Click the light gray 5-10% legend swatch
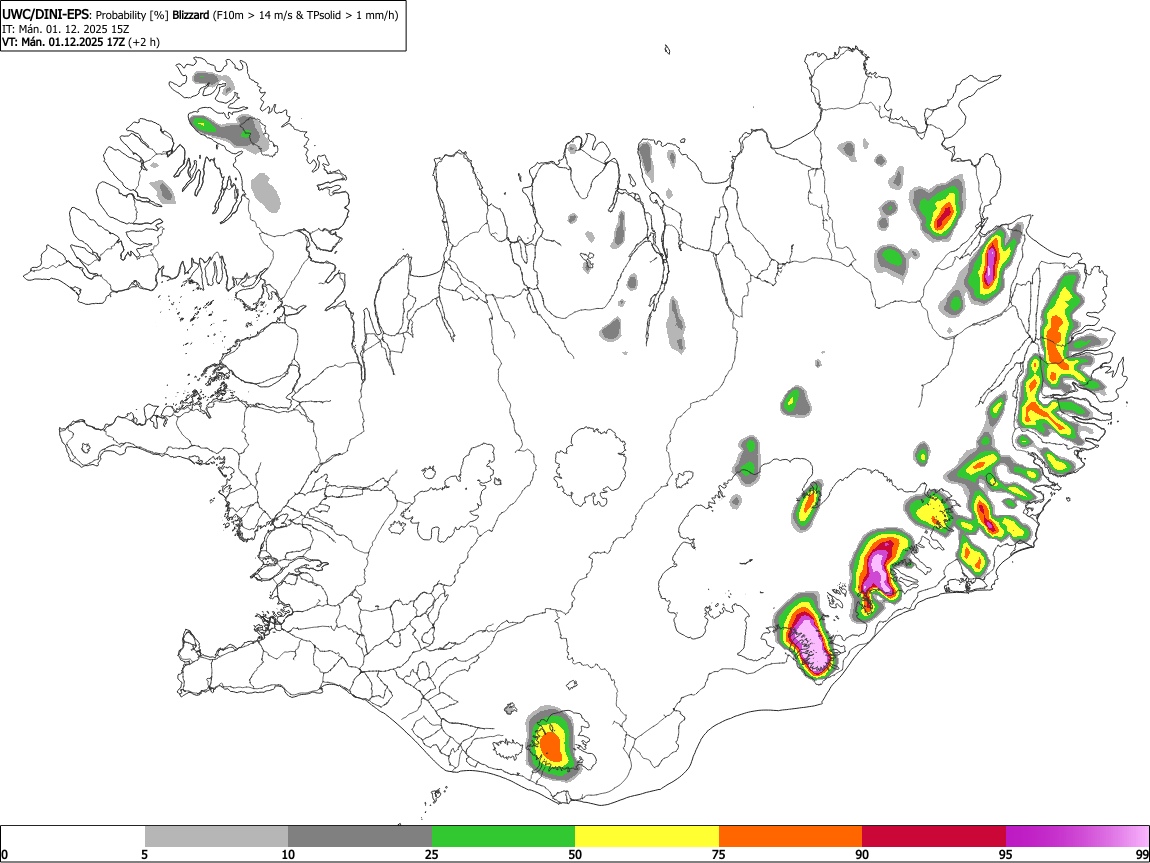The image size is (1150, 863). tap(216, 837)
